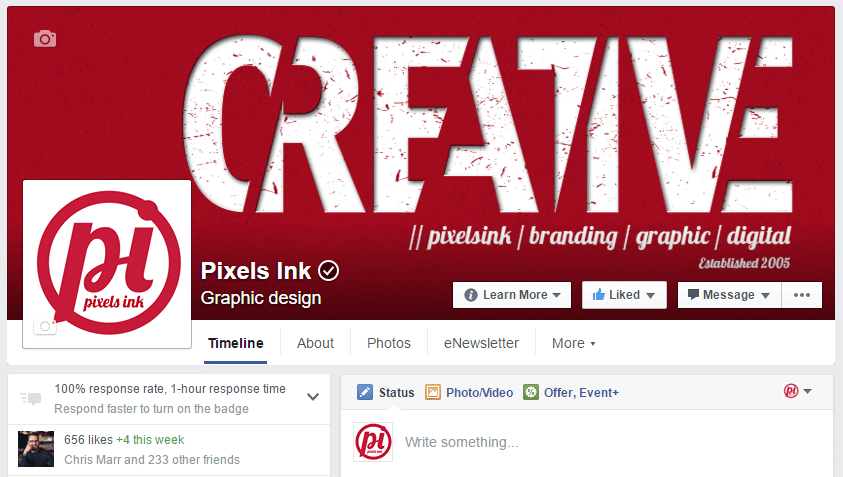Click the verified checkmark badge beside Pixels Ink

[x=328, y=270]
